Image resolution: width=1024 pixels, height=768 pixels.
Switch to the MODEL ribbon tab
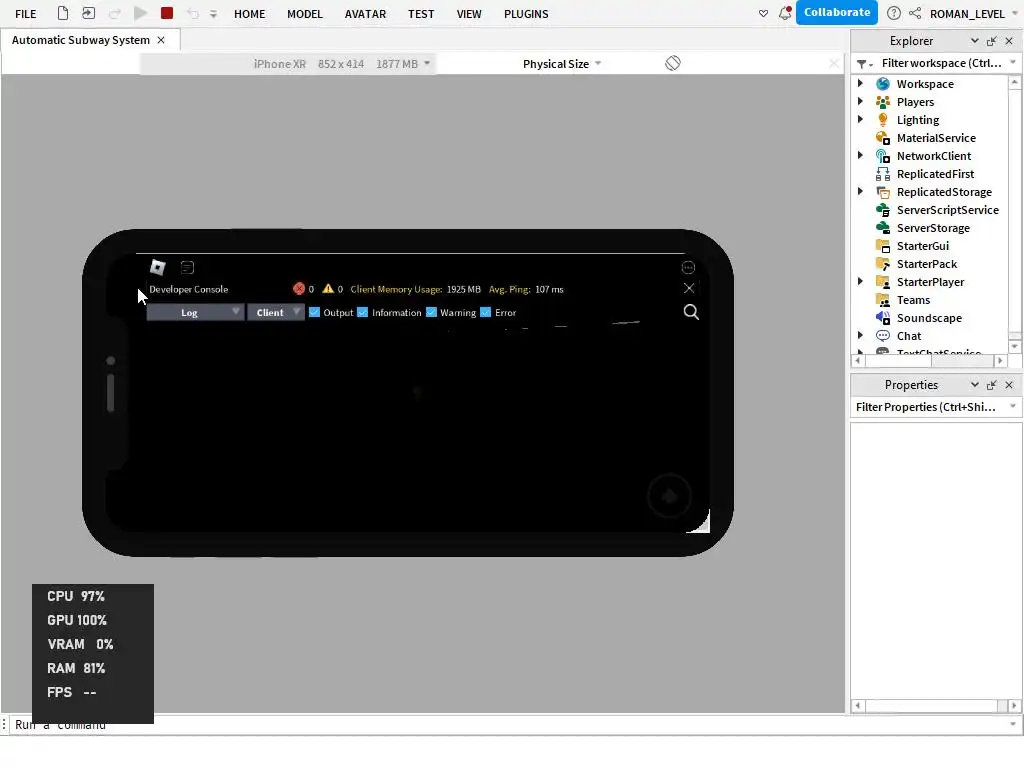305,14
